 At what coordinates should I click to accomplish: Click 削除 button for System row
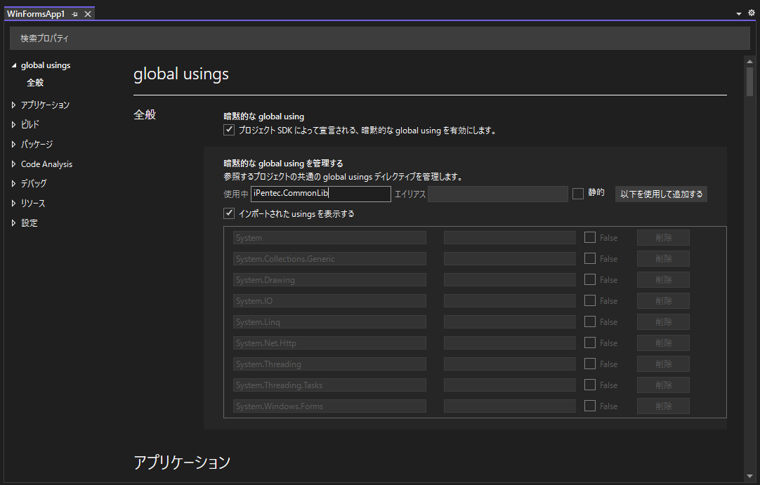[663, 238]
